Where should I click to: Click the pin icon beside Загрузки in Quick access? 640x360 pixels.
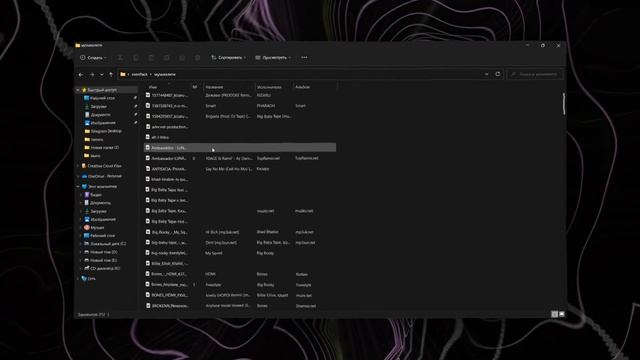pos(135,106)
